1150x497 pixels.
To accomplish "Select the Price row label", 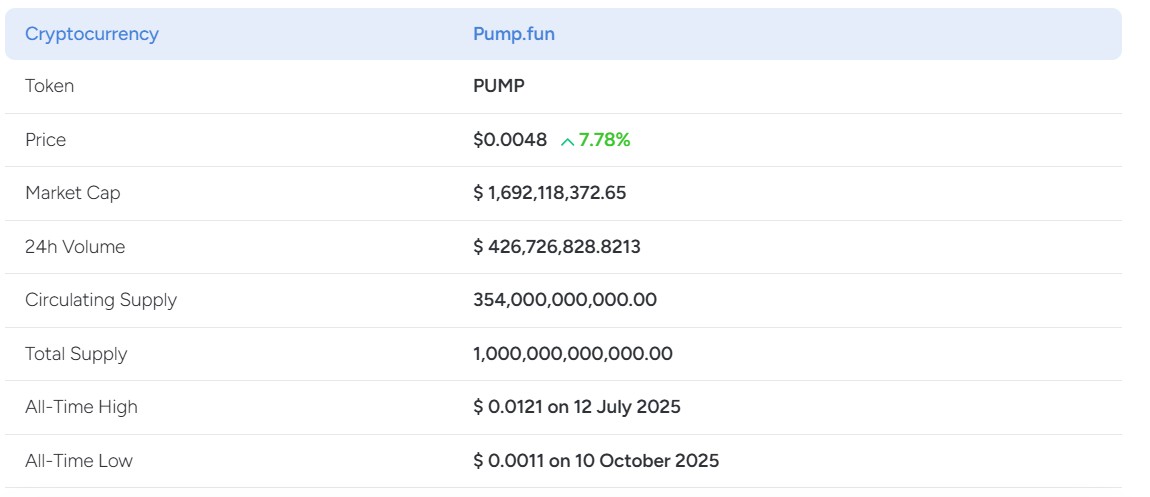I will tap(45, 139).
